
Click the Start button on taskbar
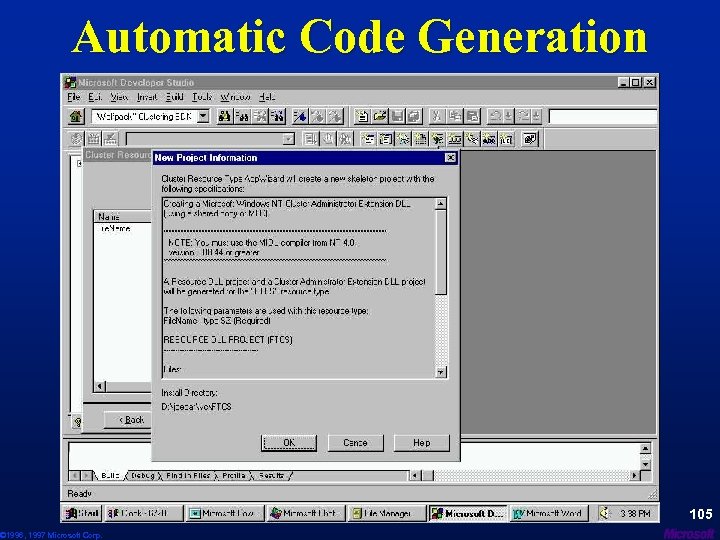(82, 513)
